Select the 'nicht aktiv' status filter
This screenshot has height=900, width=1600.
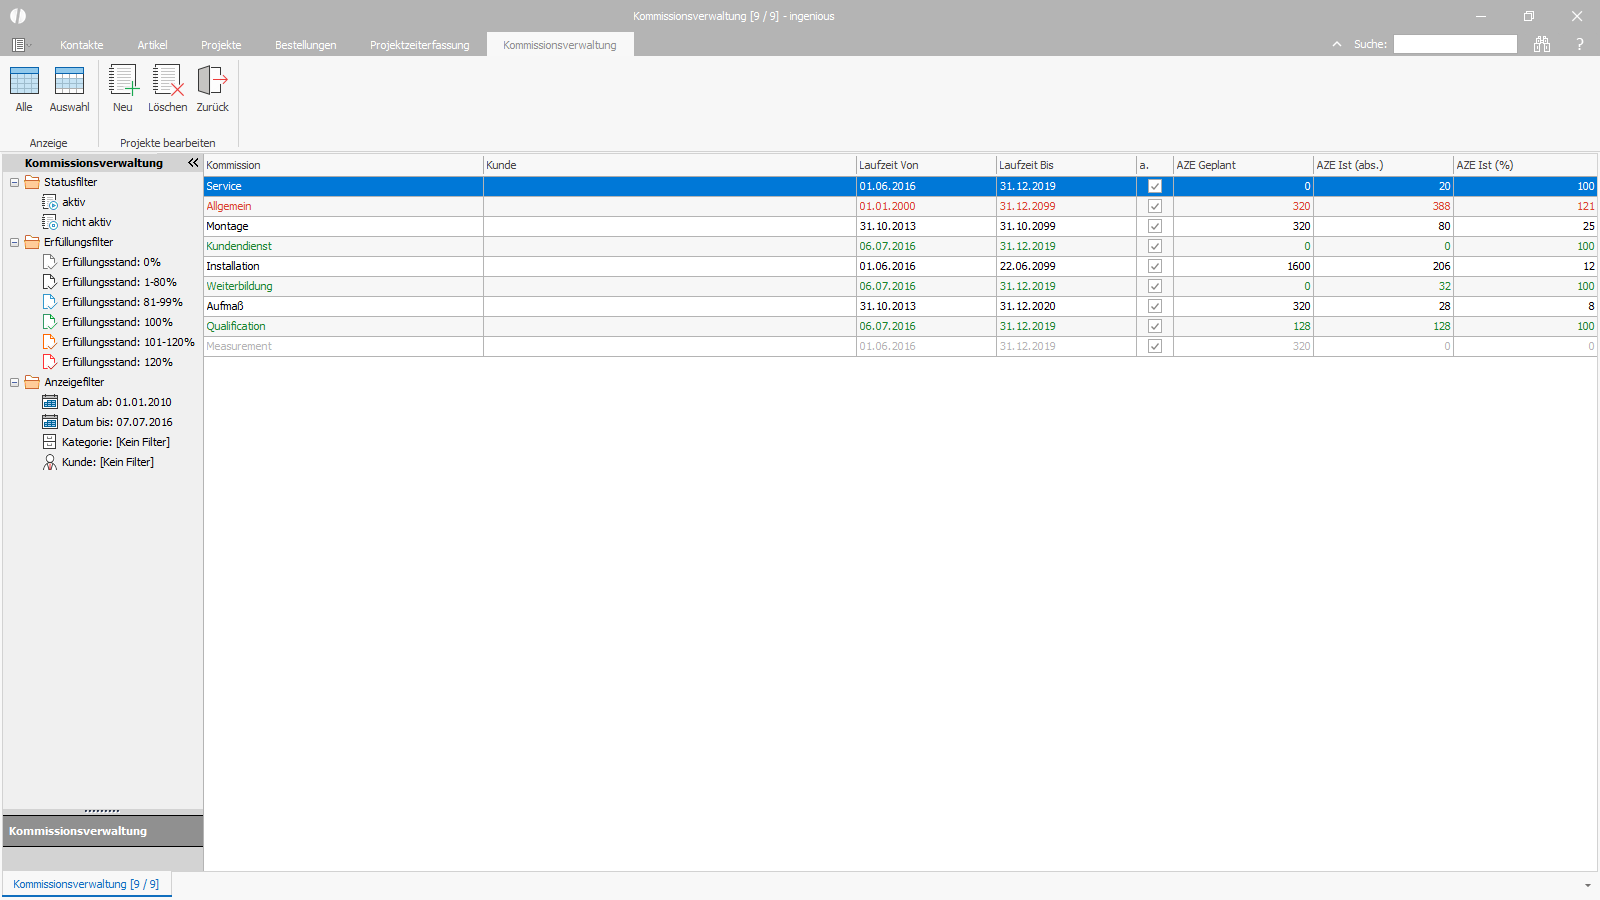86,222
